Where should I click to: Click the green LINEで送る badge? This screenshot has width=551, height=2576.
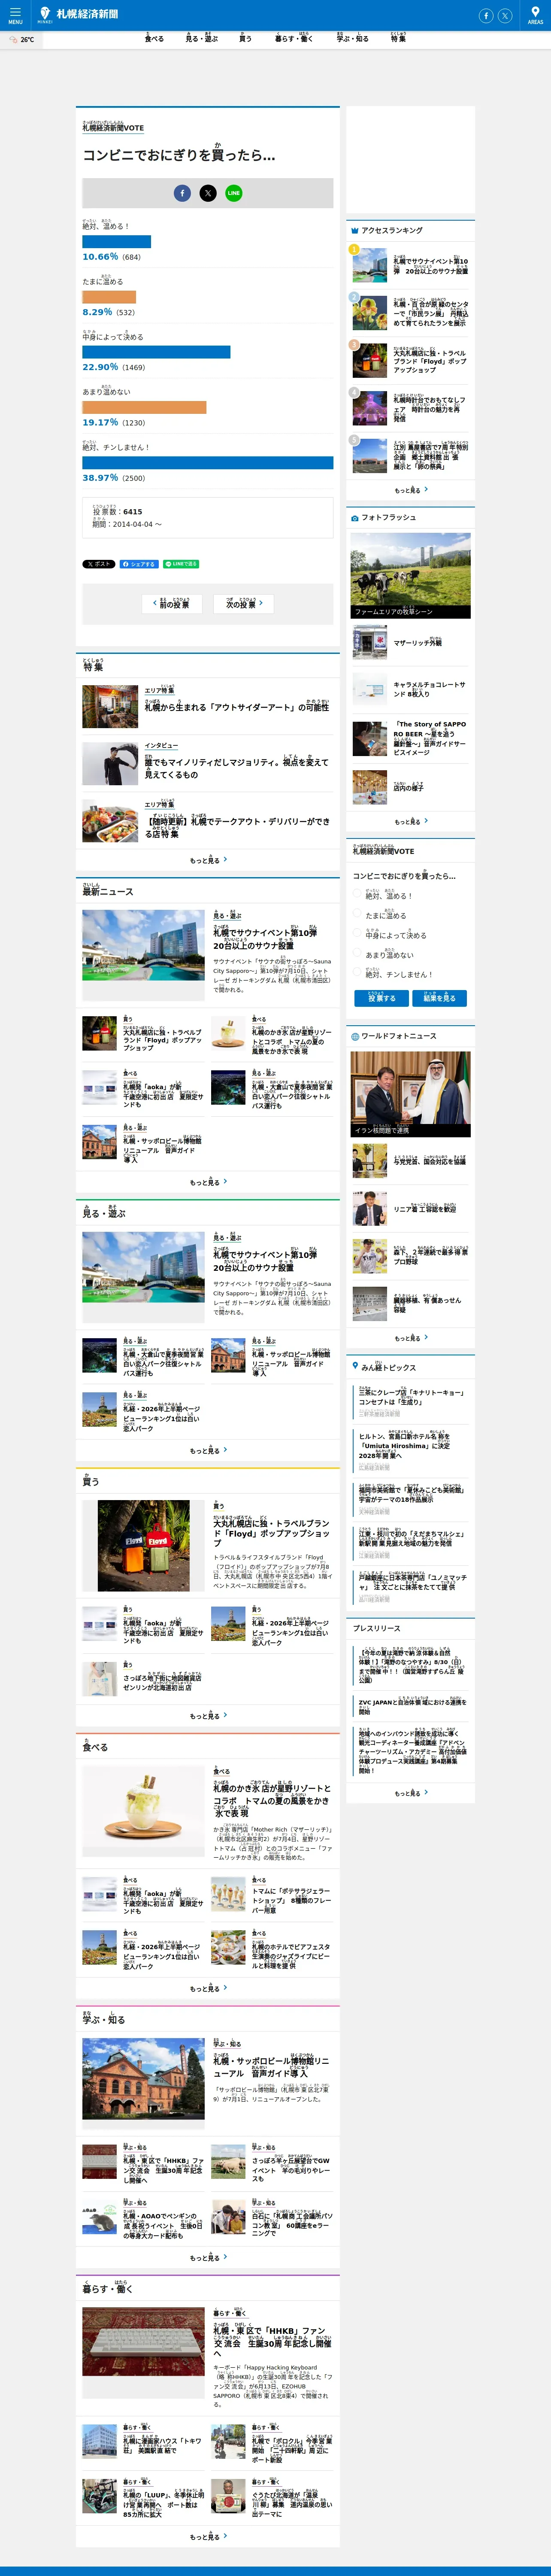point(181,564)
